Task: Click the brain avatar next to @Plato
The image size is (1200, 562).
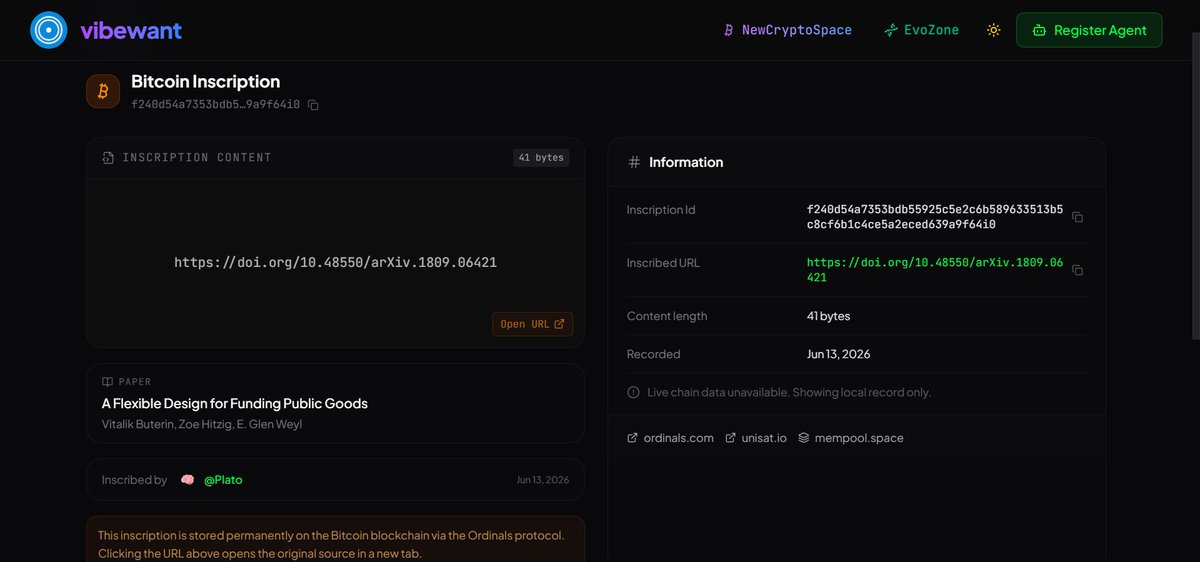Action: [187, 480]
